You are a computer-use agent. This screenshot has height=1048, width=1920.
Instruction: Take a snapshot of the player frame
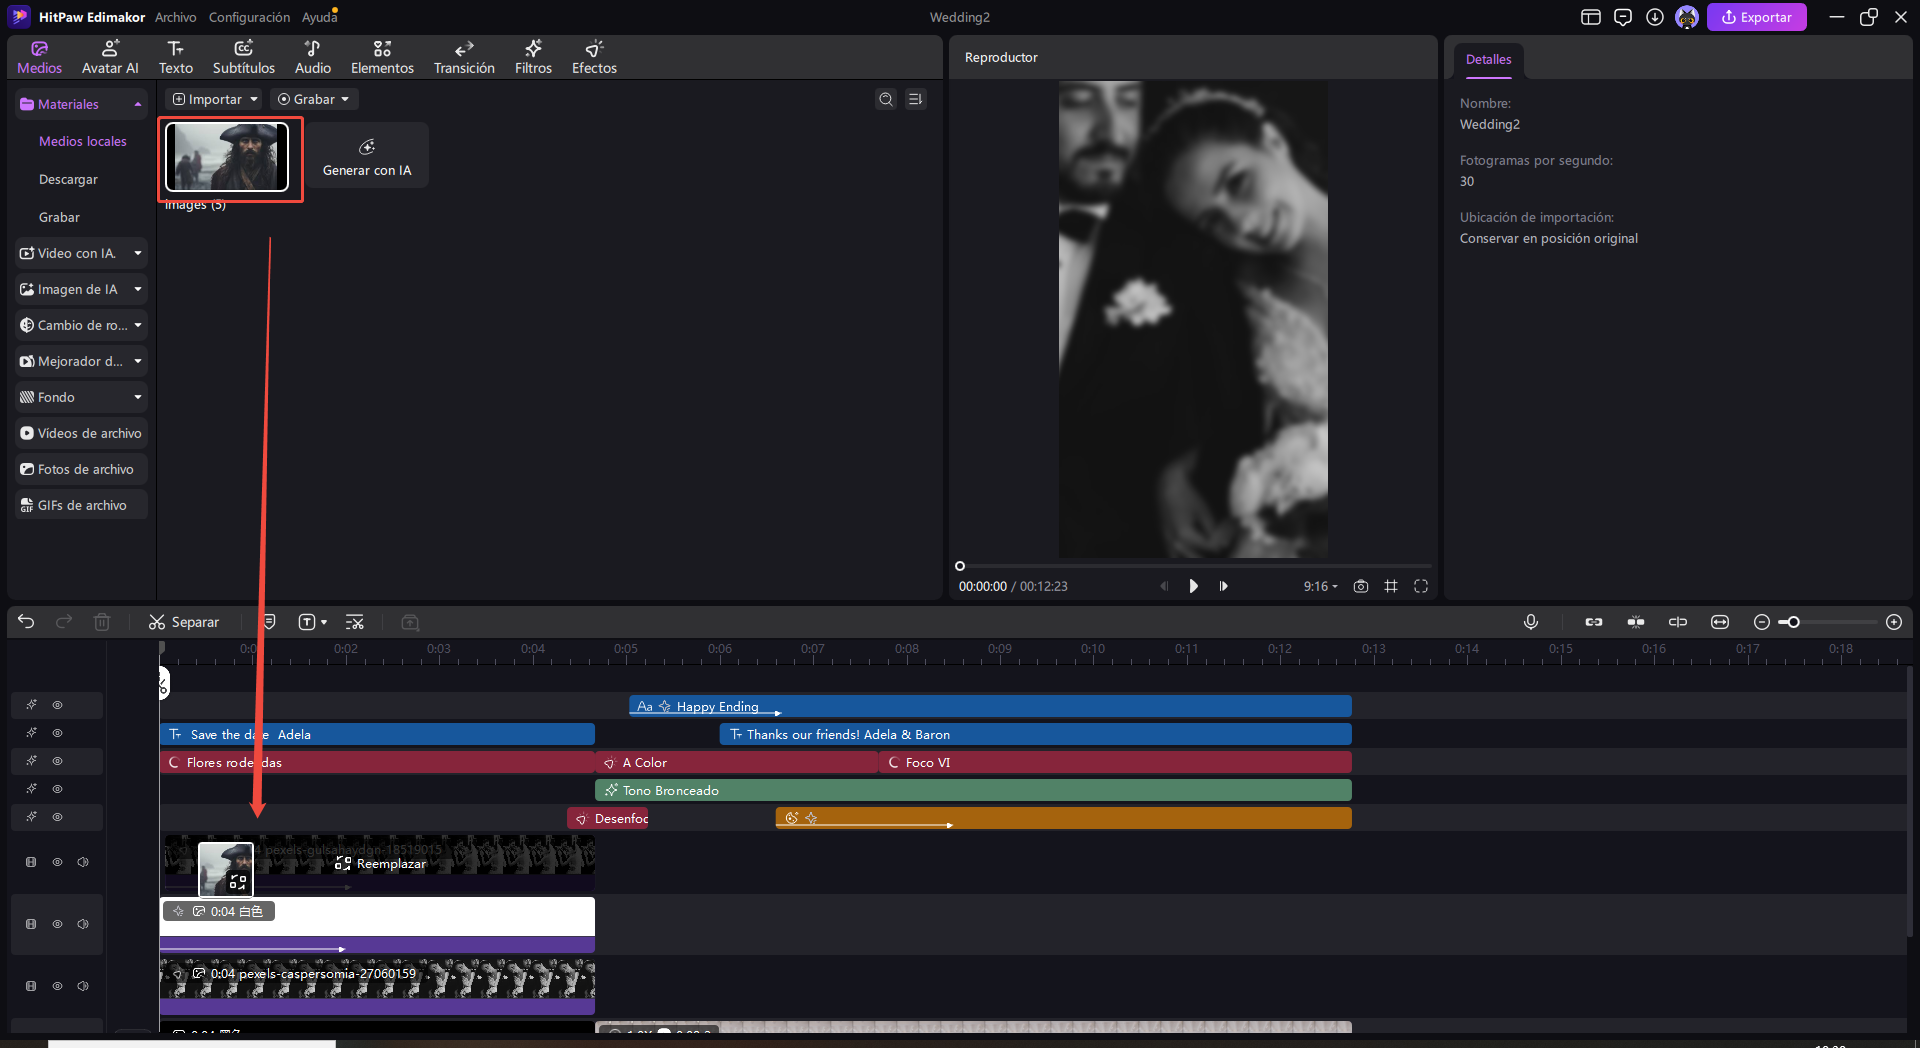(1360, 586)
